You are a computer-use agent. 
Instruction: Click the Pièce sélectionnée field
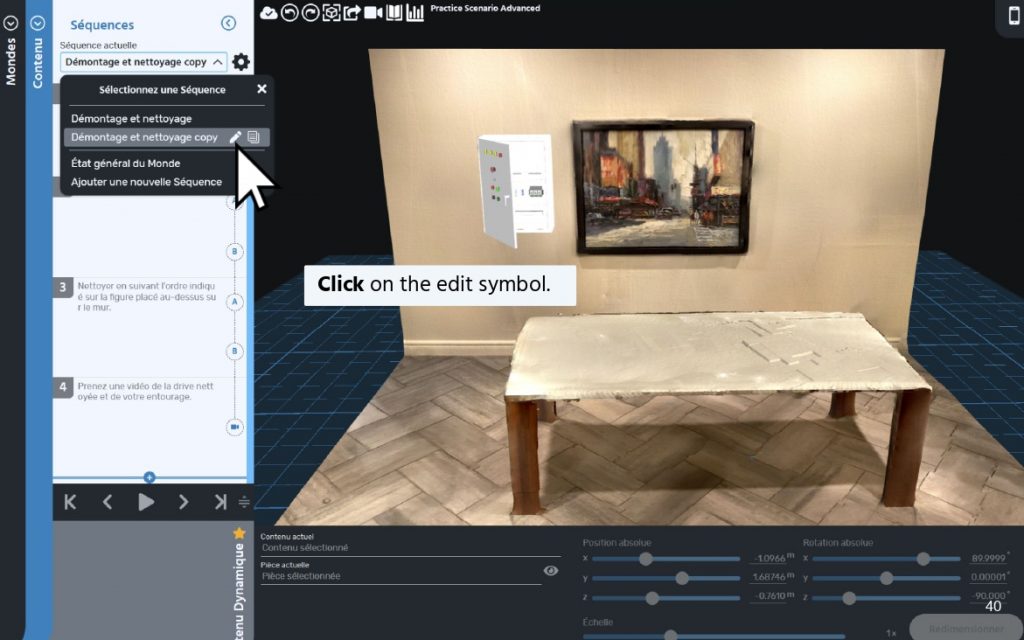click(401, 576)
